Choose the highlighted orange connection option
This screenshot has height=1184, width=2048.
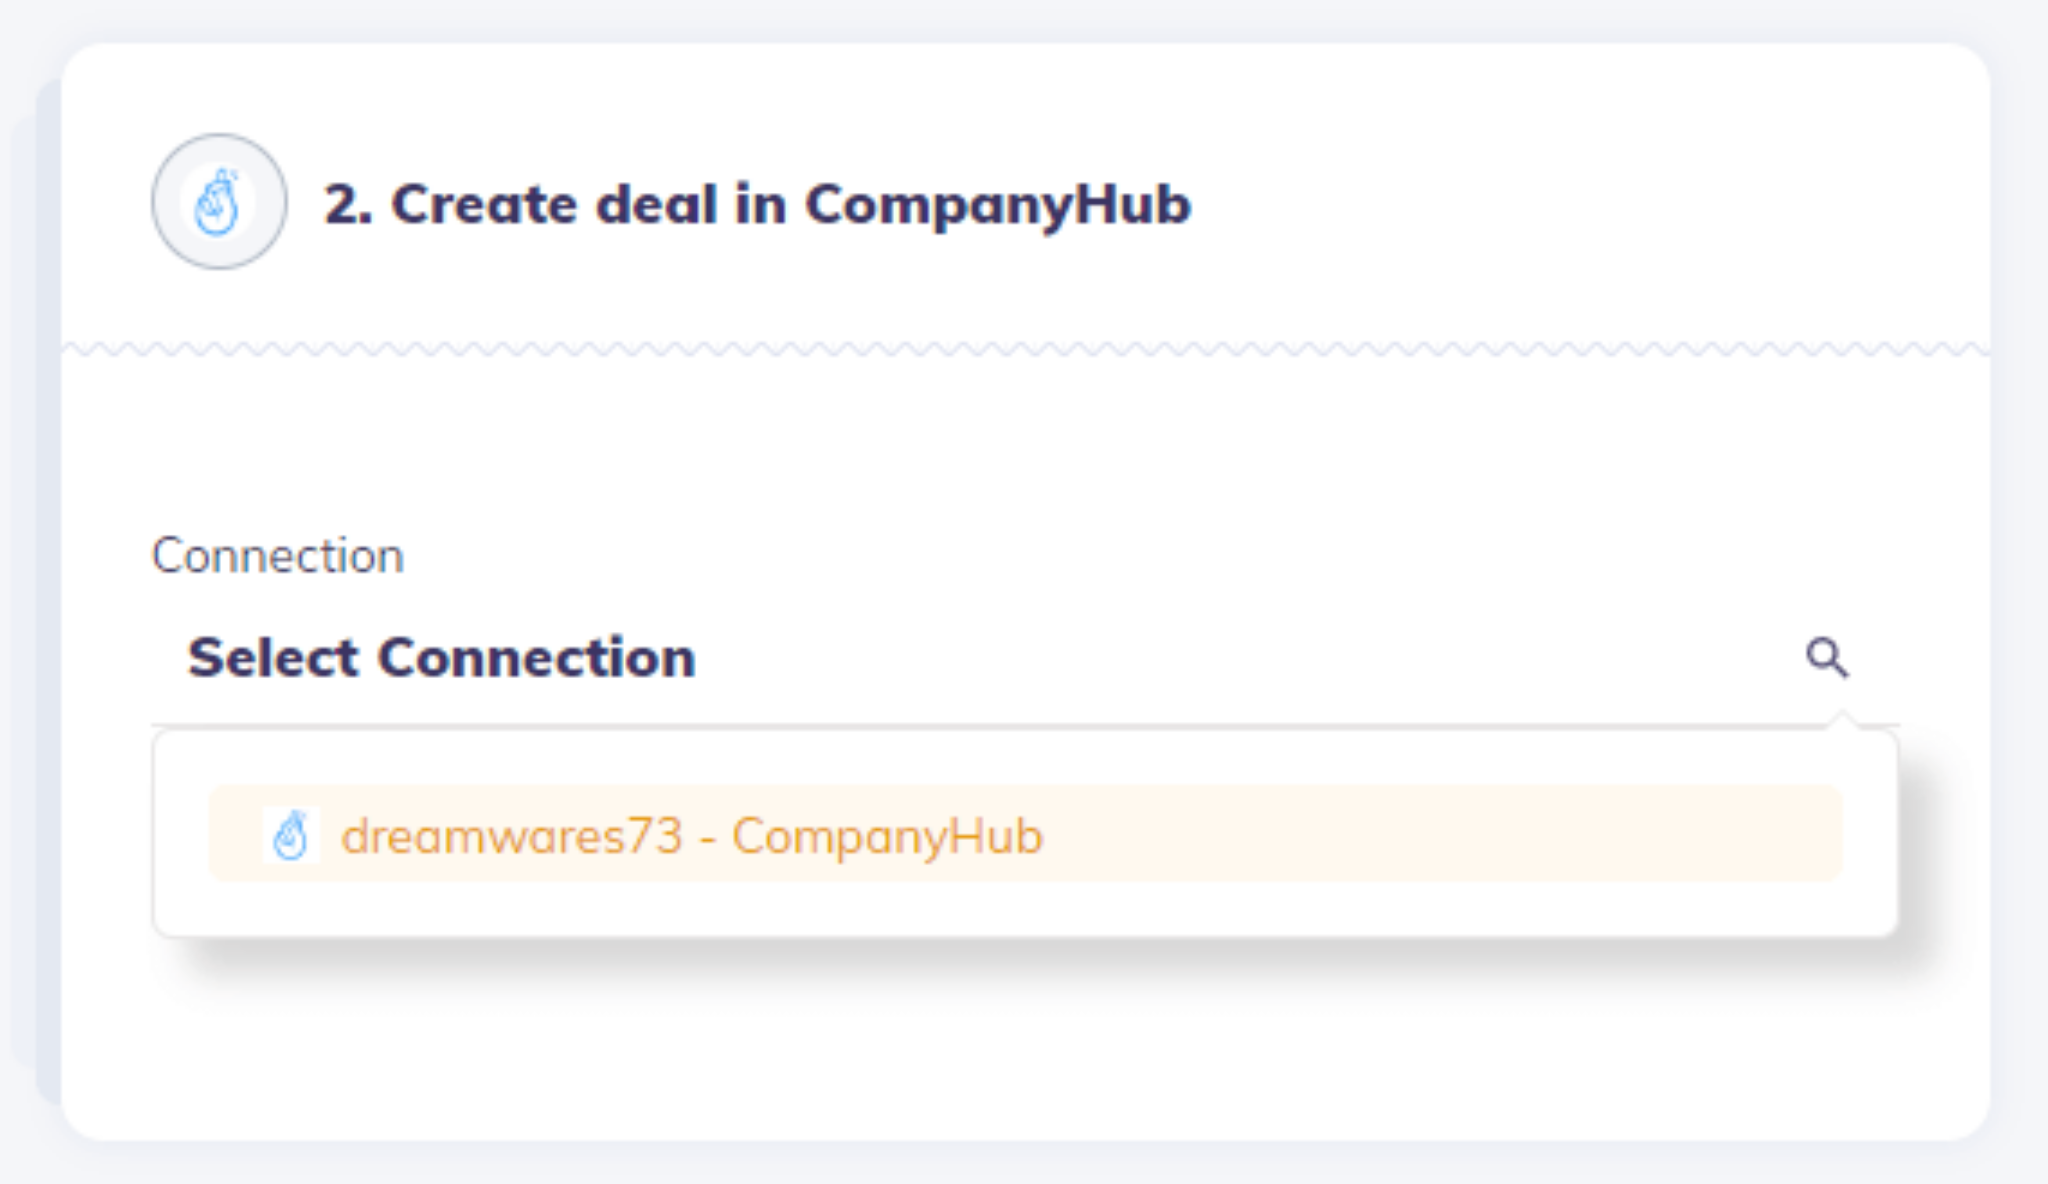coord(1025,834)
